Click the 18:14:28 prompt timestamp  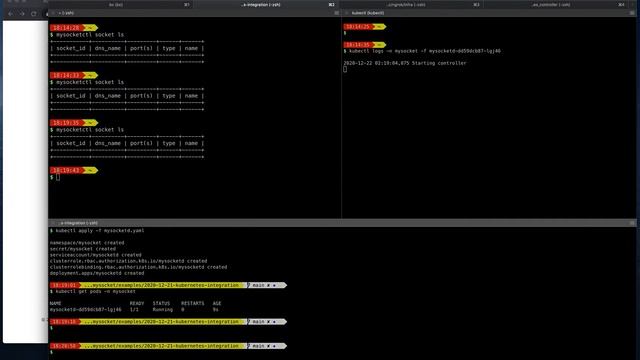click(66, 28)
